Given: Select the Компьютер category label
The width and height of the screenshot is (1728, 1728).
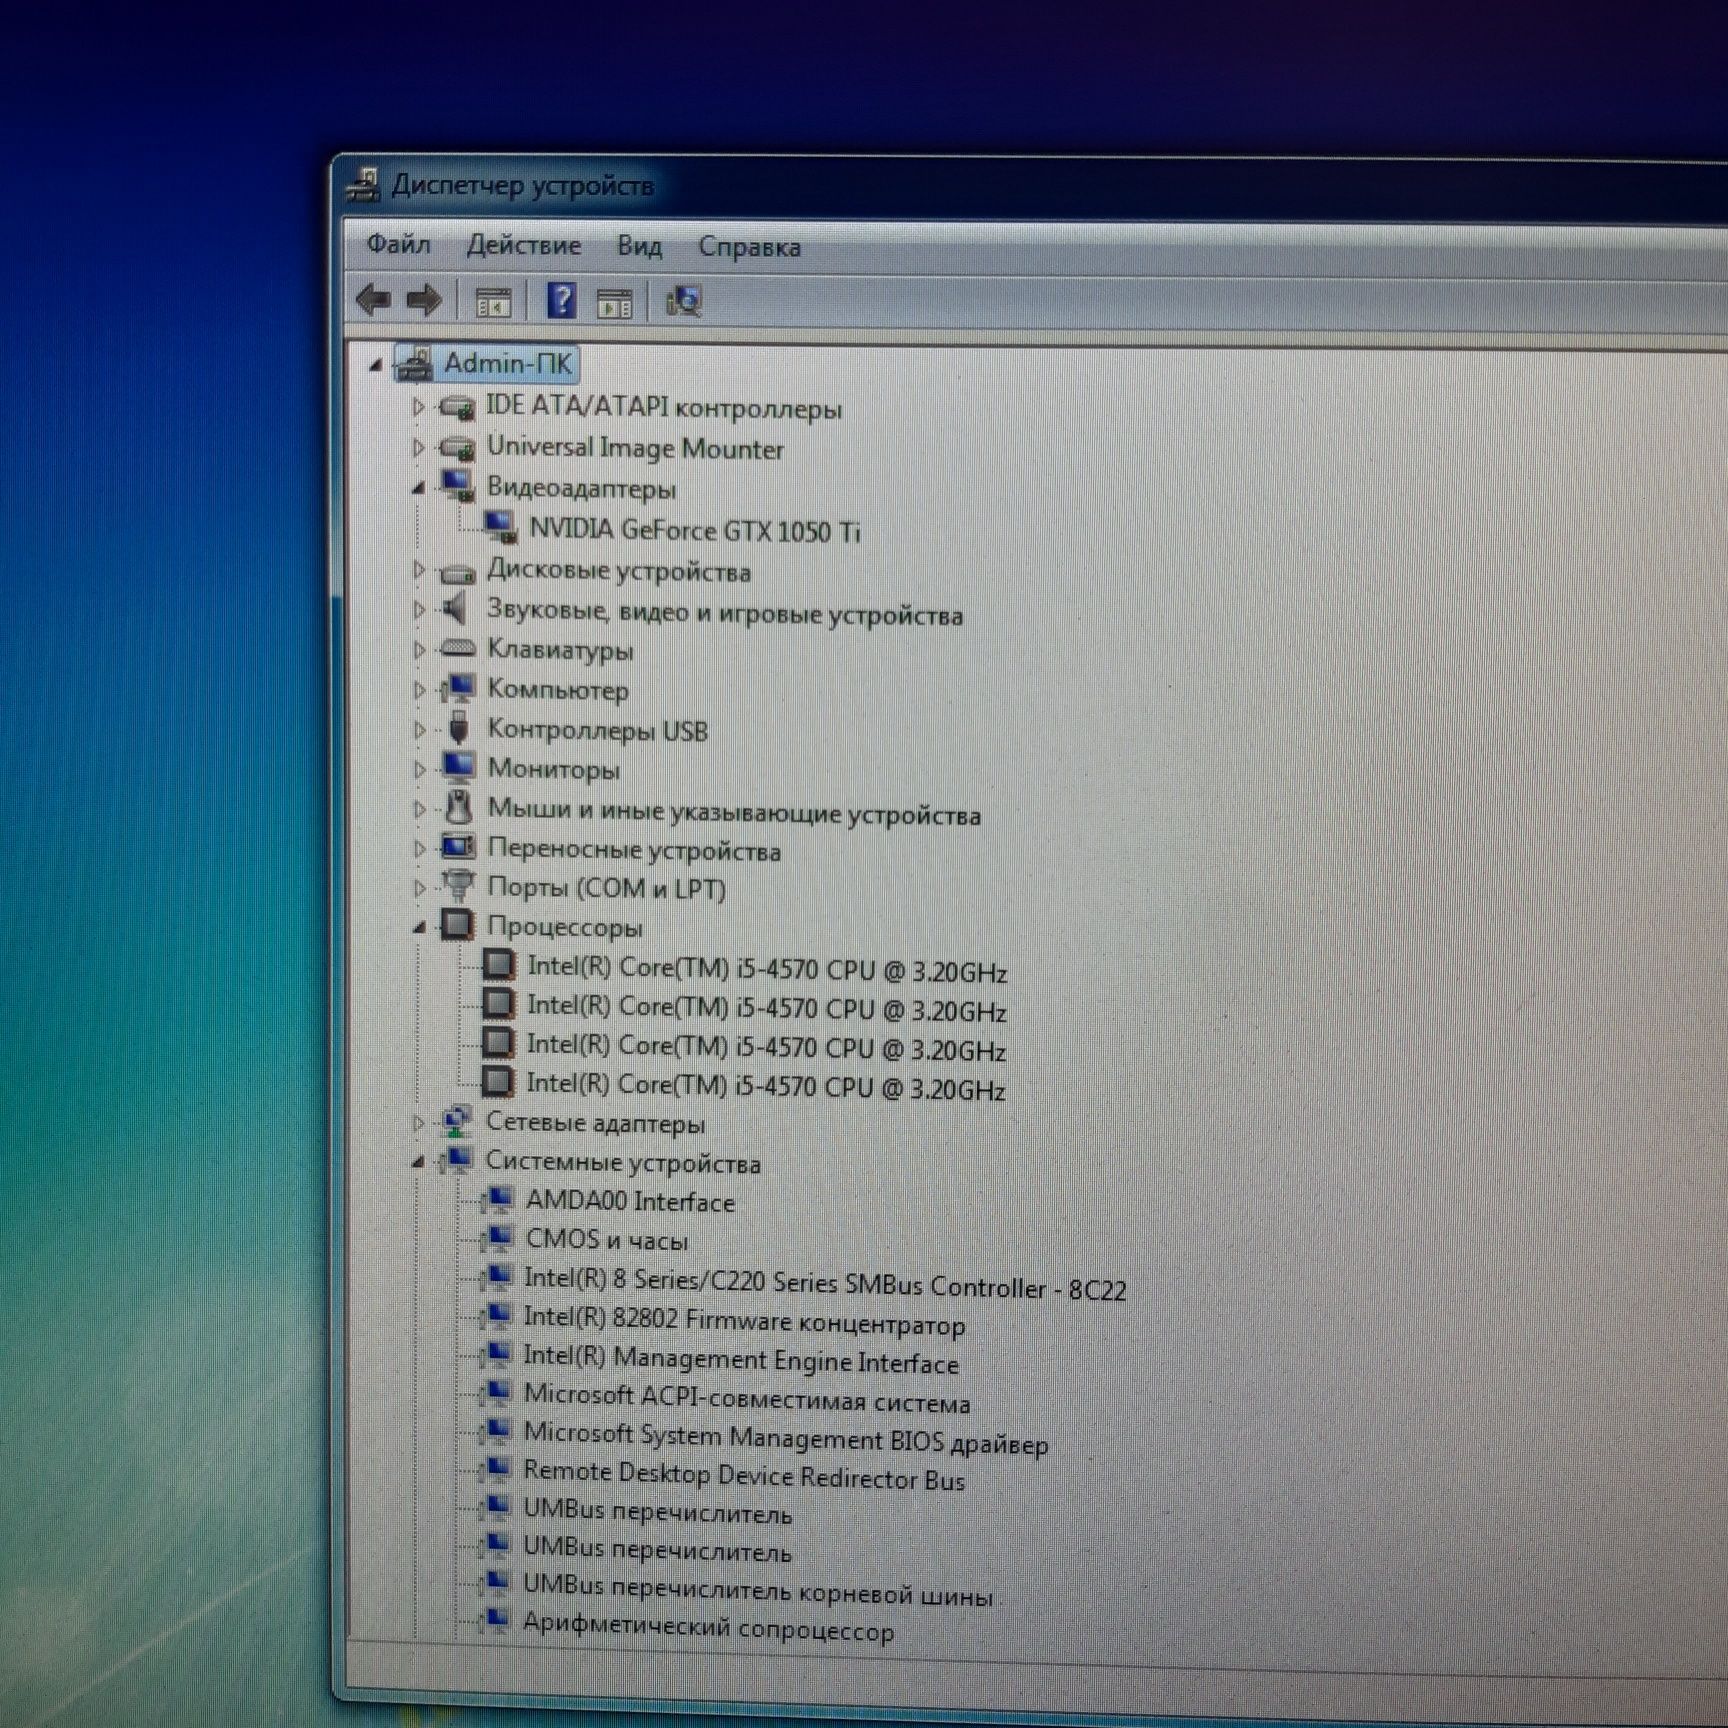Looking at the screenshot, I should tap(558, 689).
